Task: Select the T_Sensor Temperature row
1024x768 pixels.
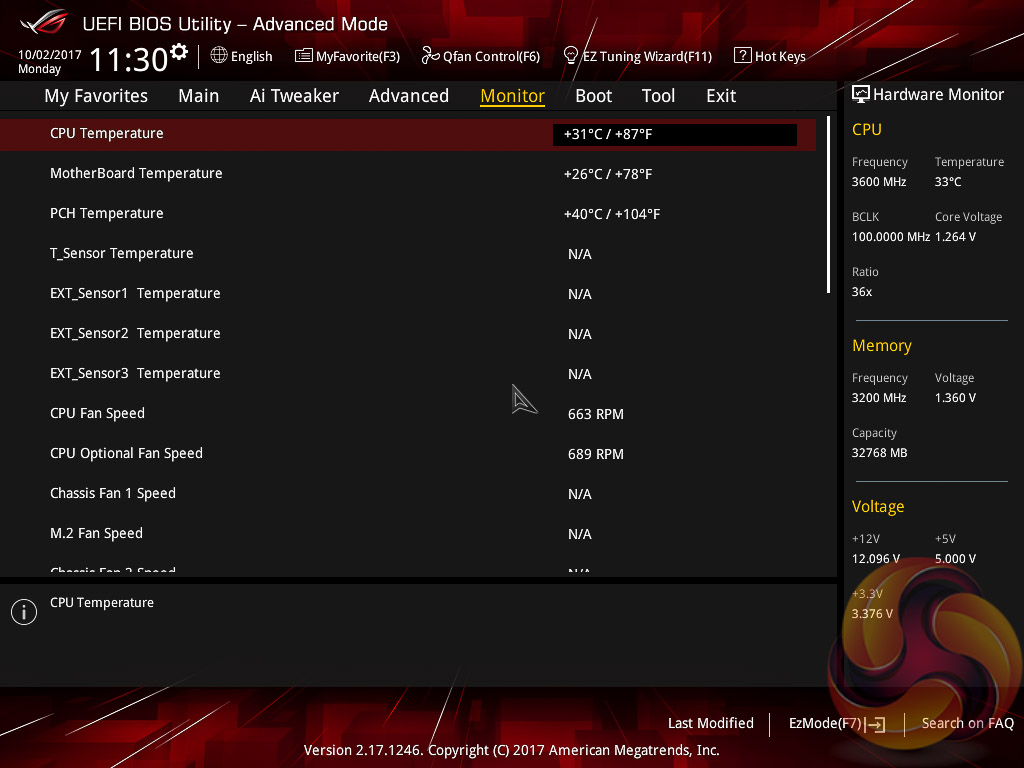Action: (408, 253)
